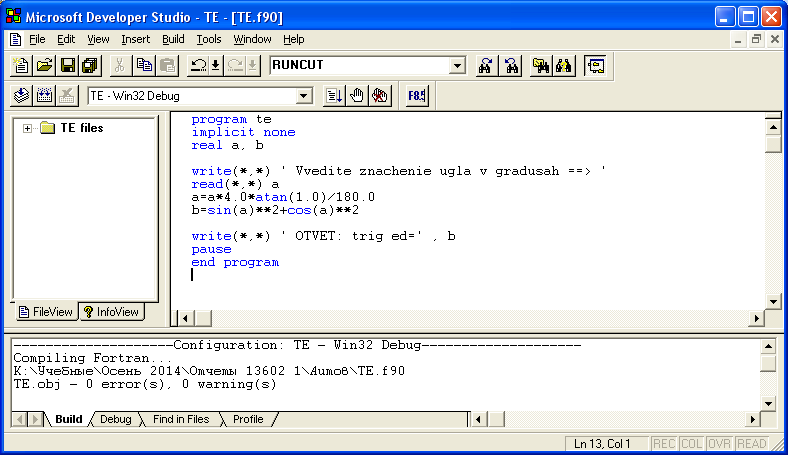Save all open files

90,65
